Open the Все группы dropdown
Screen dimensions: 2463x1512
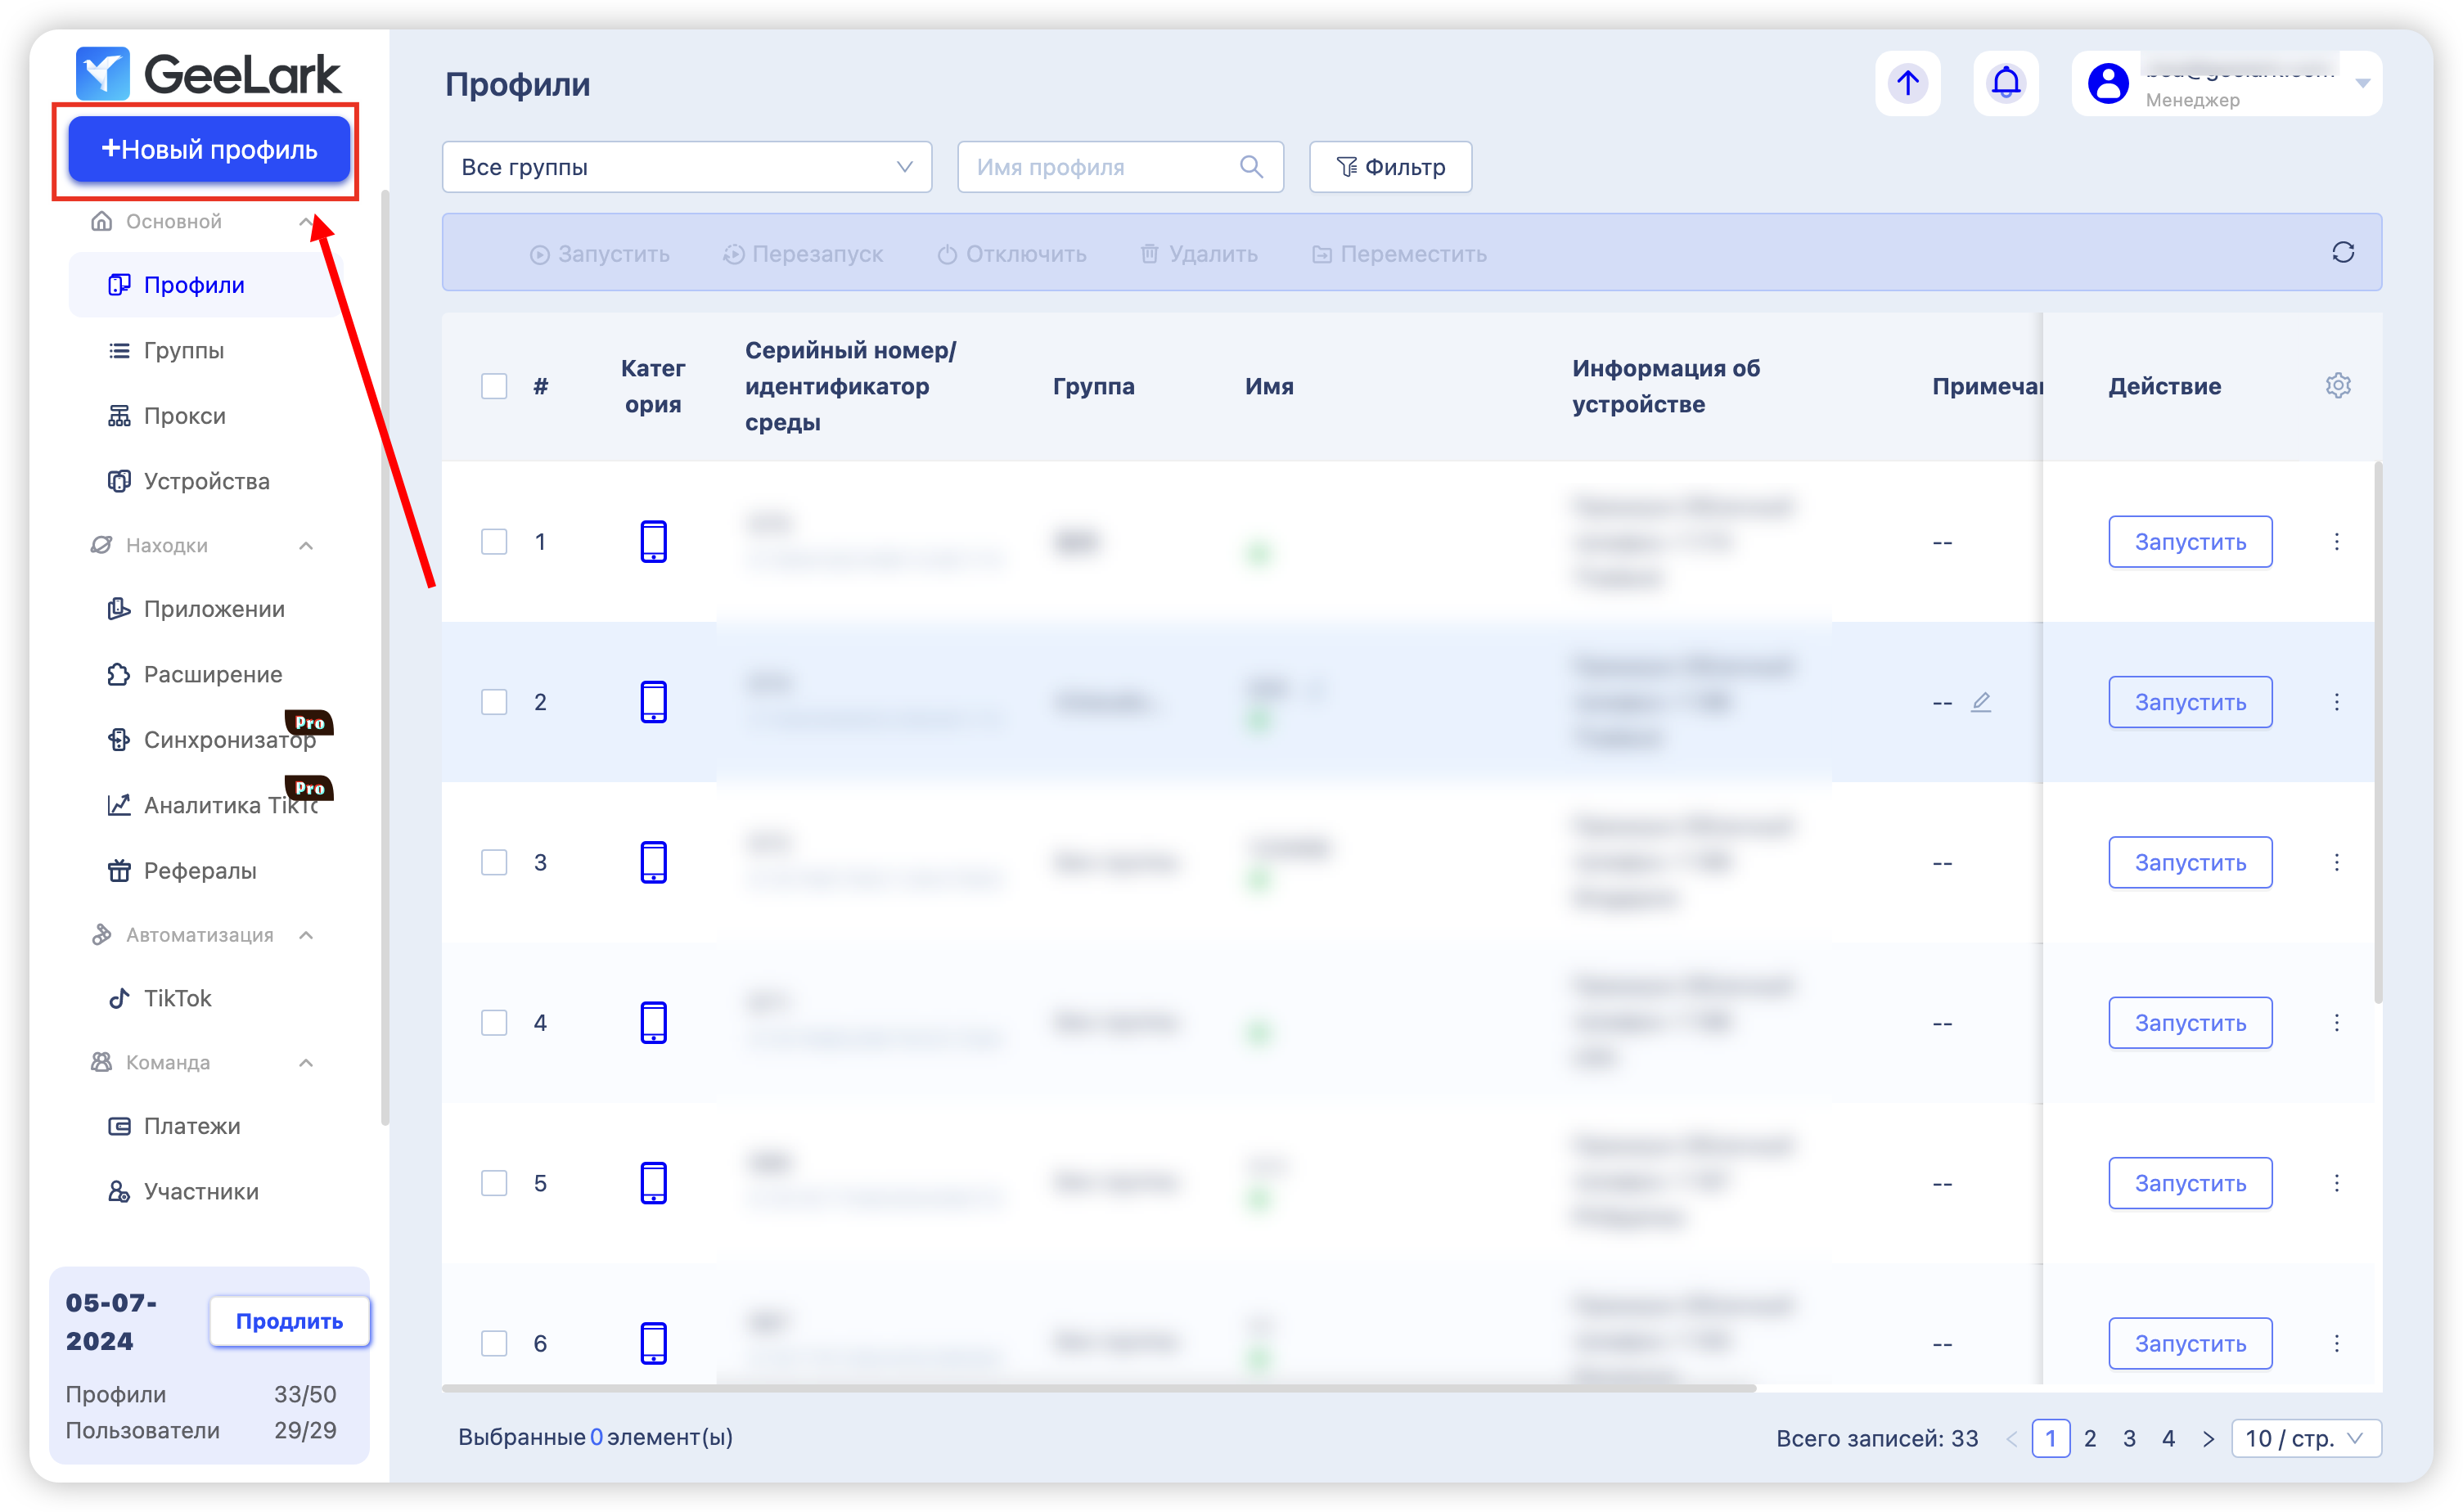coord(686,167)
